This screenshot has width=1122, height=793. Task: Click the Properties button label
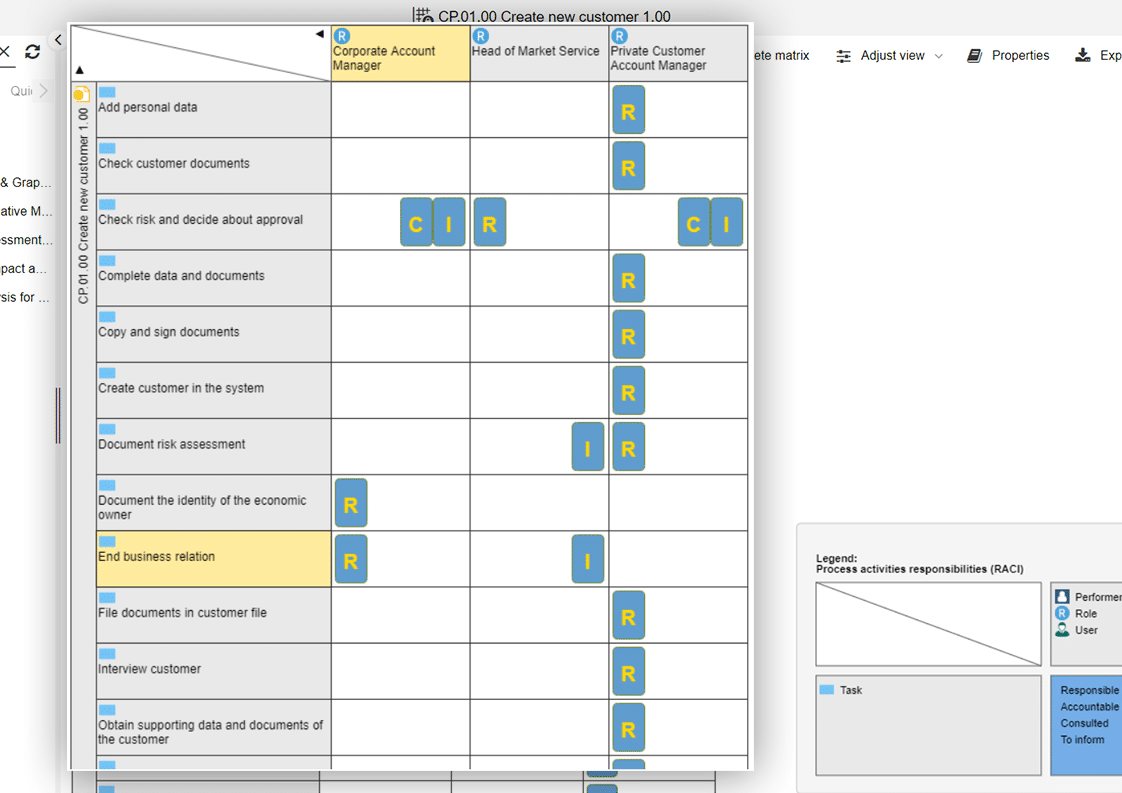tap(1020, 56)
